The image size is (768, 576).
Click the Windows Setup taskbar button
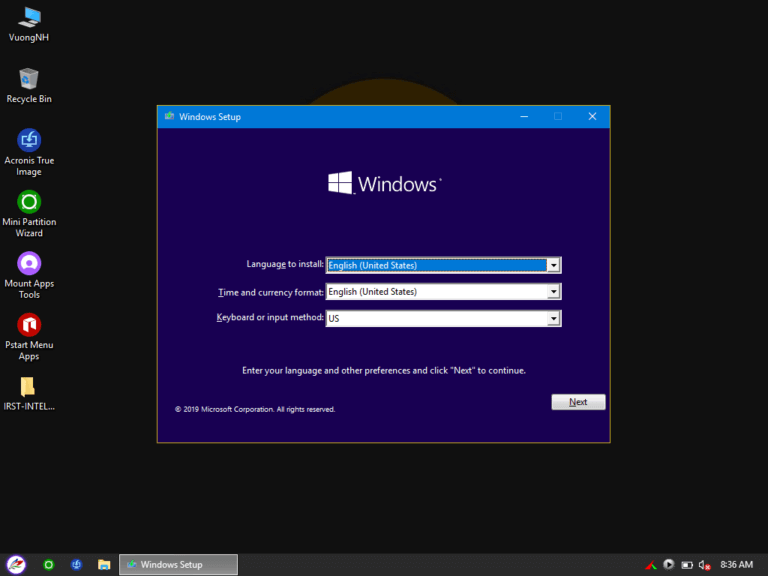coord(178,565)
